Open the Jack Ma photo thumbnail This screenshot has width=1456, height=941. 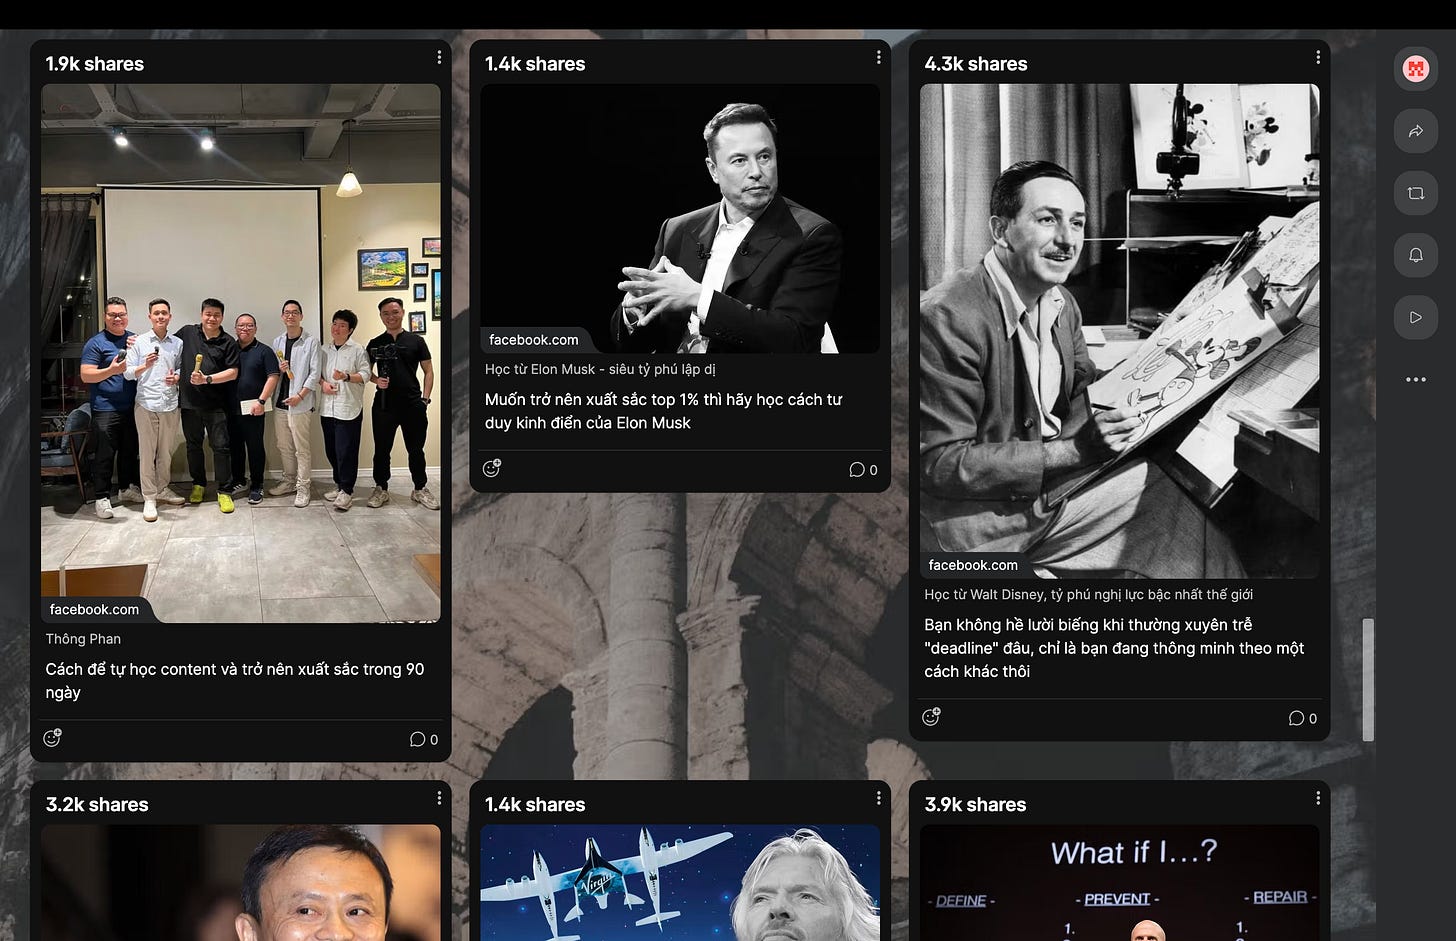pyautogui.click(x=241, y=883)
